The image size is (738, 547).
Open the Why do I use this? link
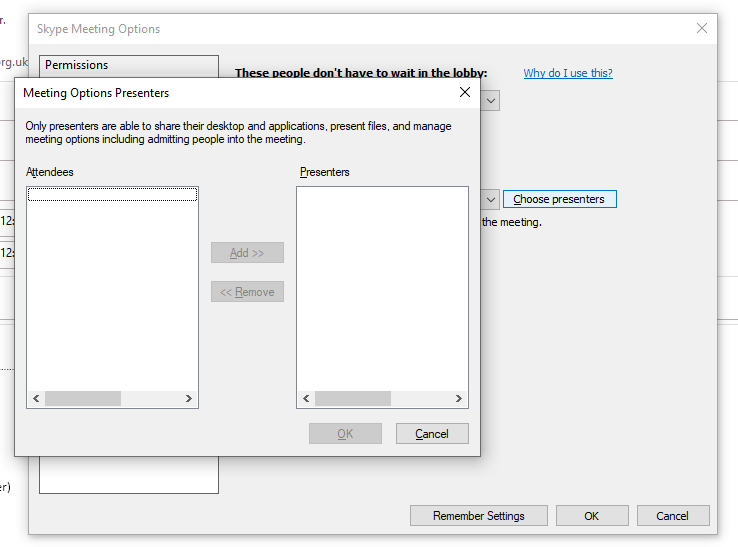tap(568, 73)
